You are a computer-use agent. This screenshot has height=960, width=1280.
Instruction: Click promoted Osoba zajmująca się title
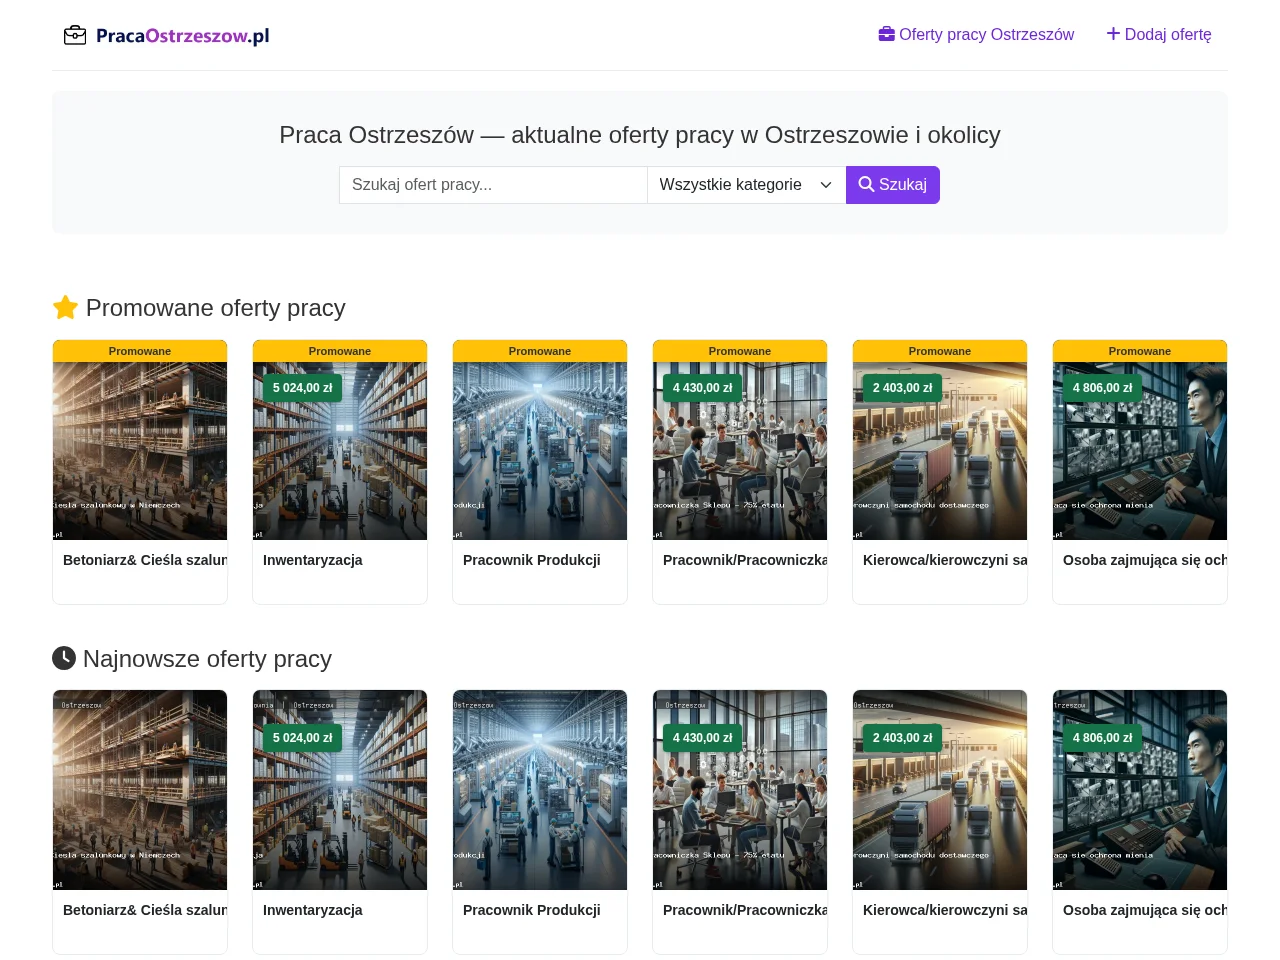tap(1145, 560)
